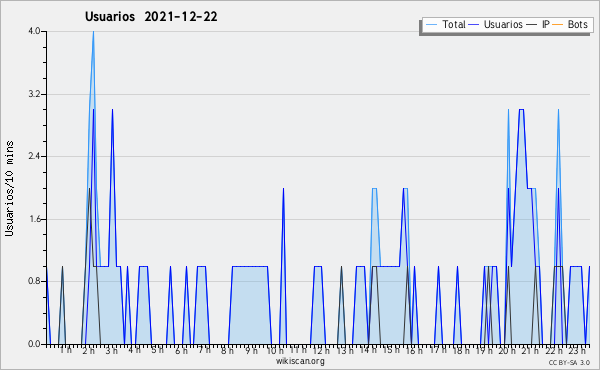This screenshot has width=600, height=370.
Task: Click the Total peak at 4.0 near 2 h
Action: pos(93,32)
